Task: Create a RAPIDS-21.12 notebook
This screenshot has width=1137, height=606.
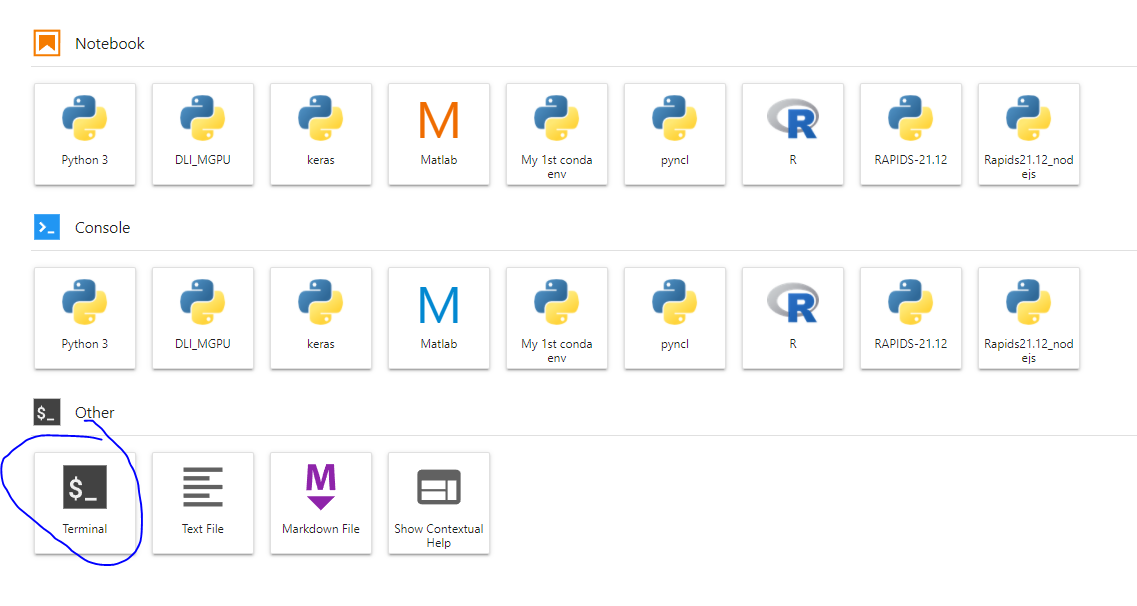Action: click(911, 134)
